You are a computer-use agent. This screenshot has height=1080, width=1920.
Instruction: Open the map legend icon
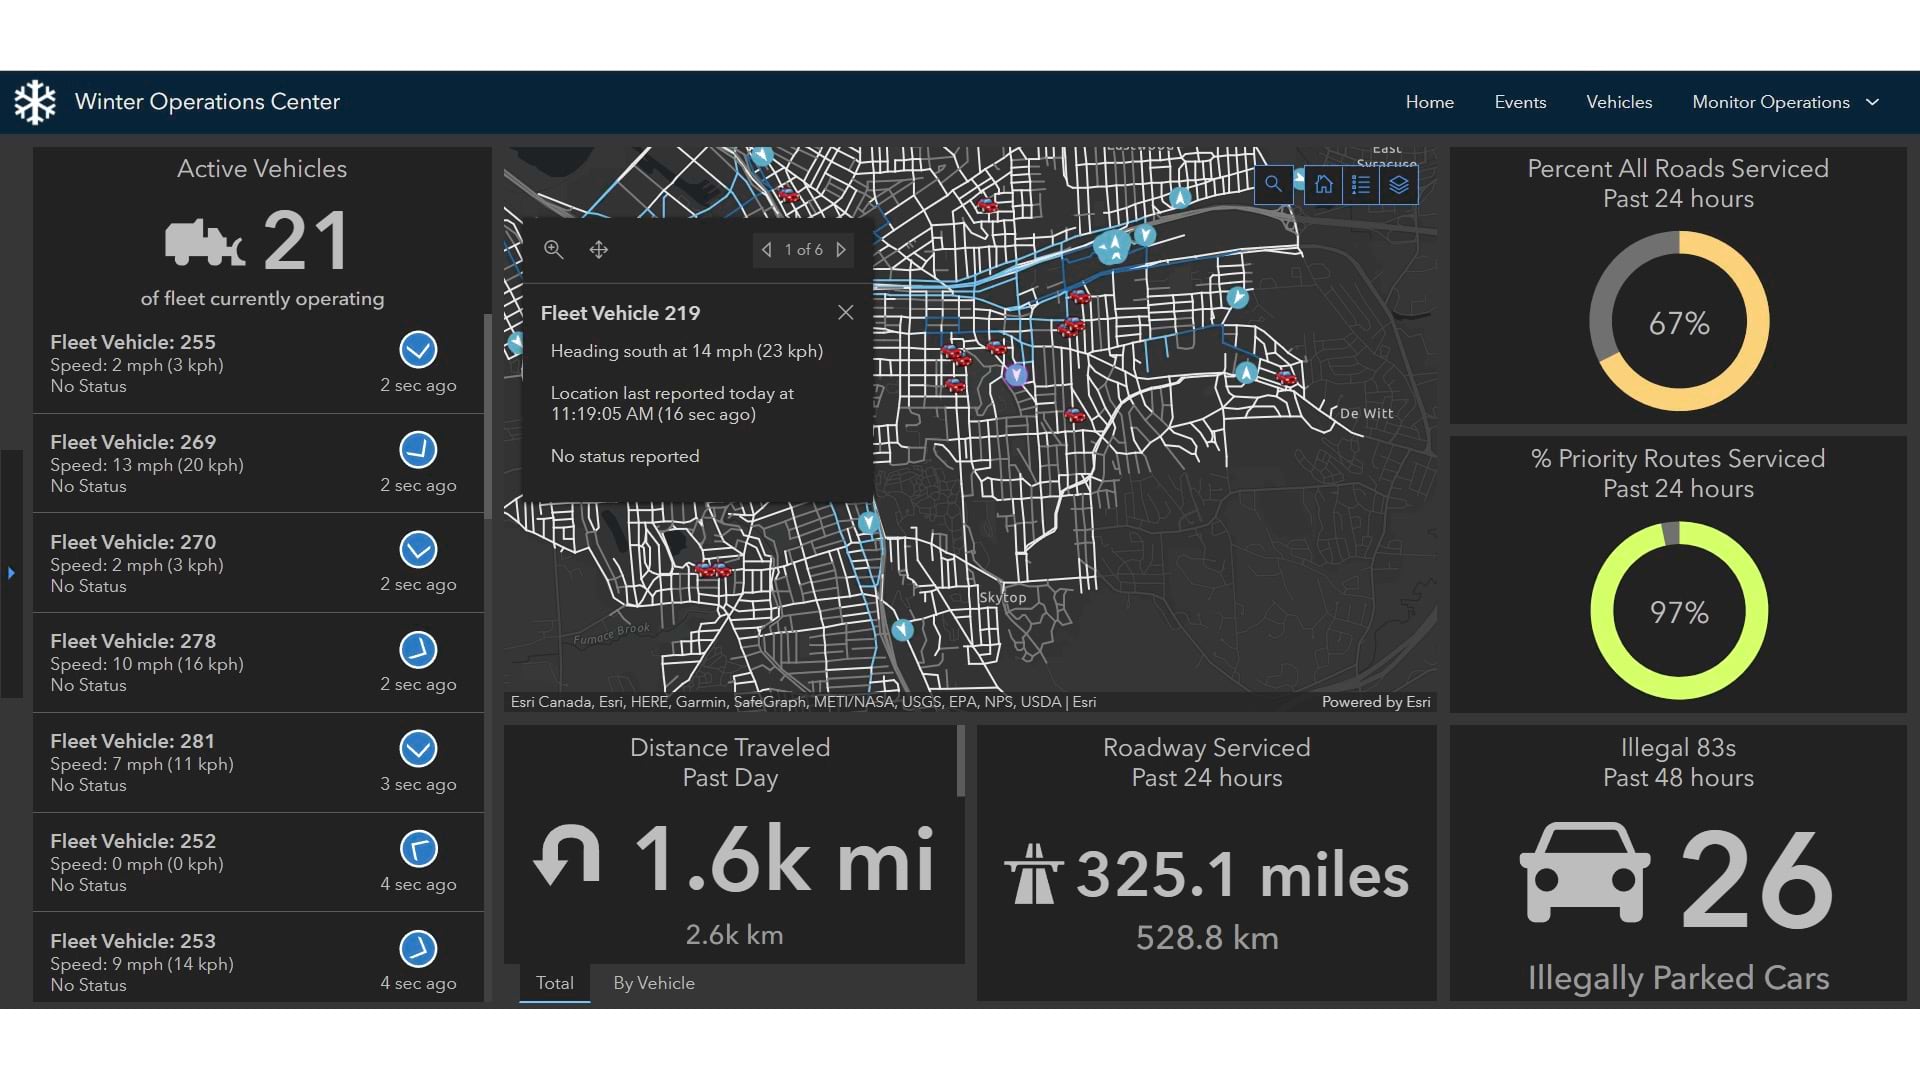(x=1360, y=184)
